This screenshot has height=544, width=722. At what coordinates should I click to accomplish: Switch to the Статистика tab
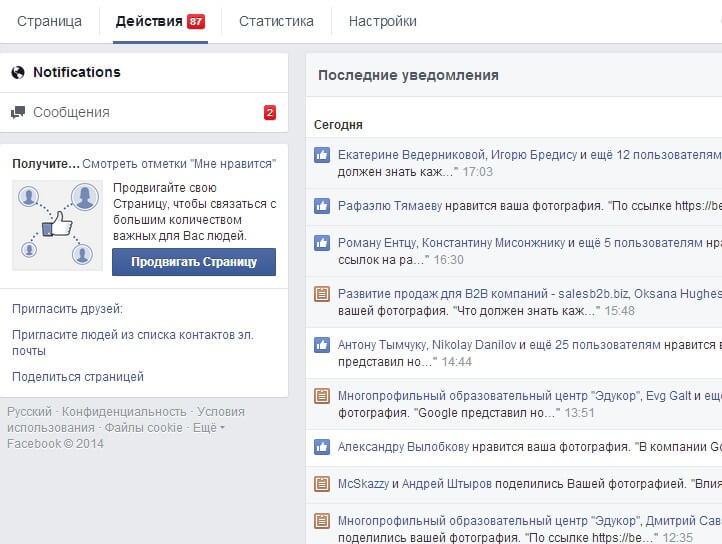[276, 21]
